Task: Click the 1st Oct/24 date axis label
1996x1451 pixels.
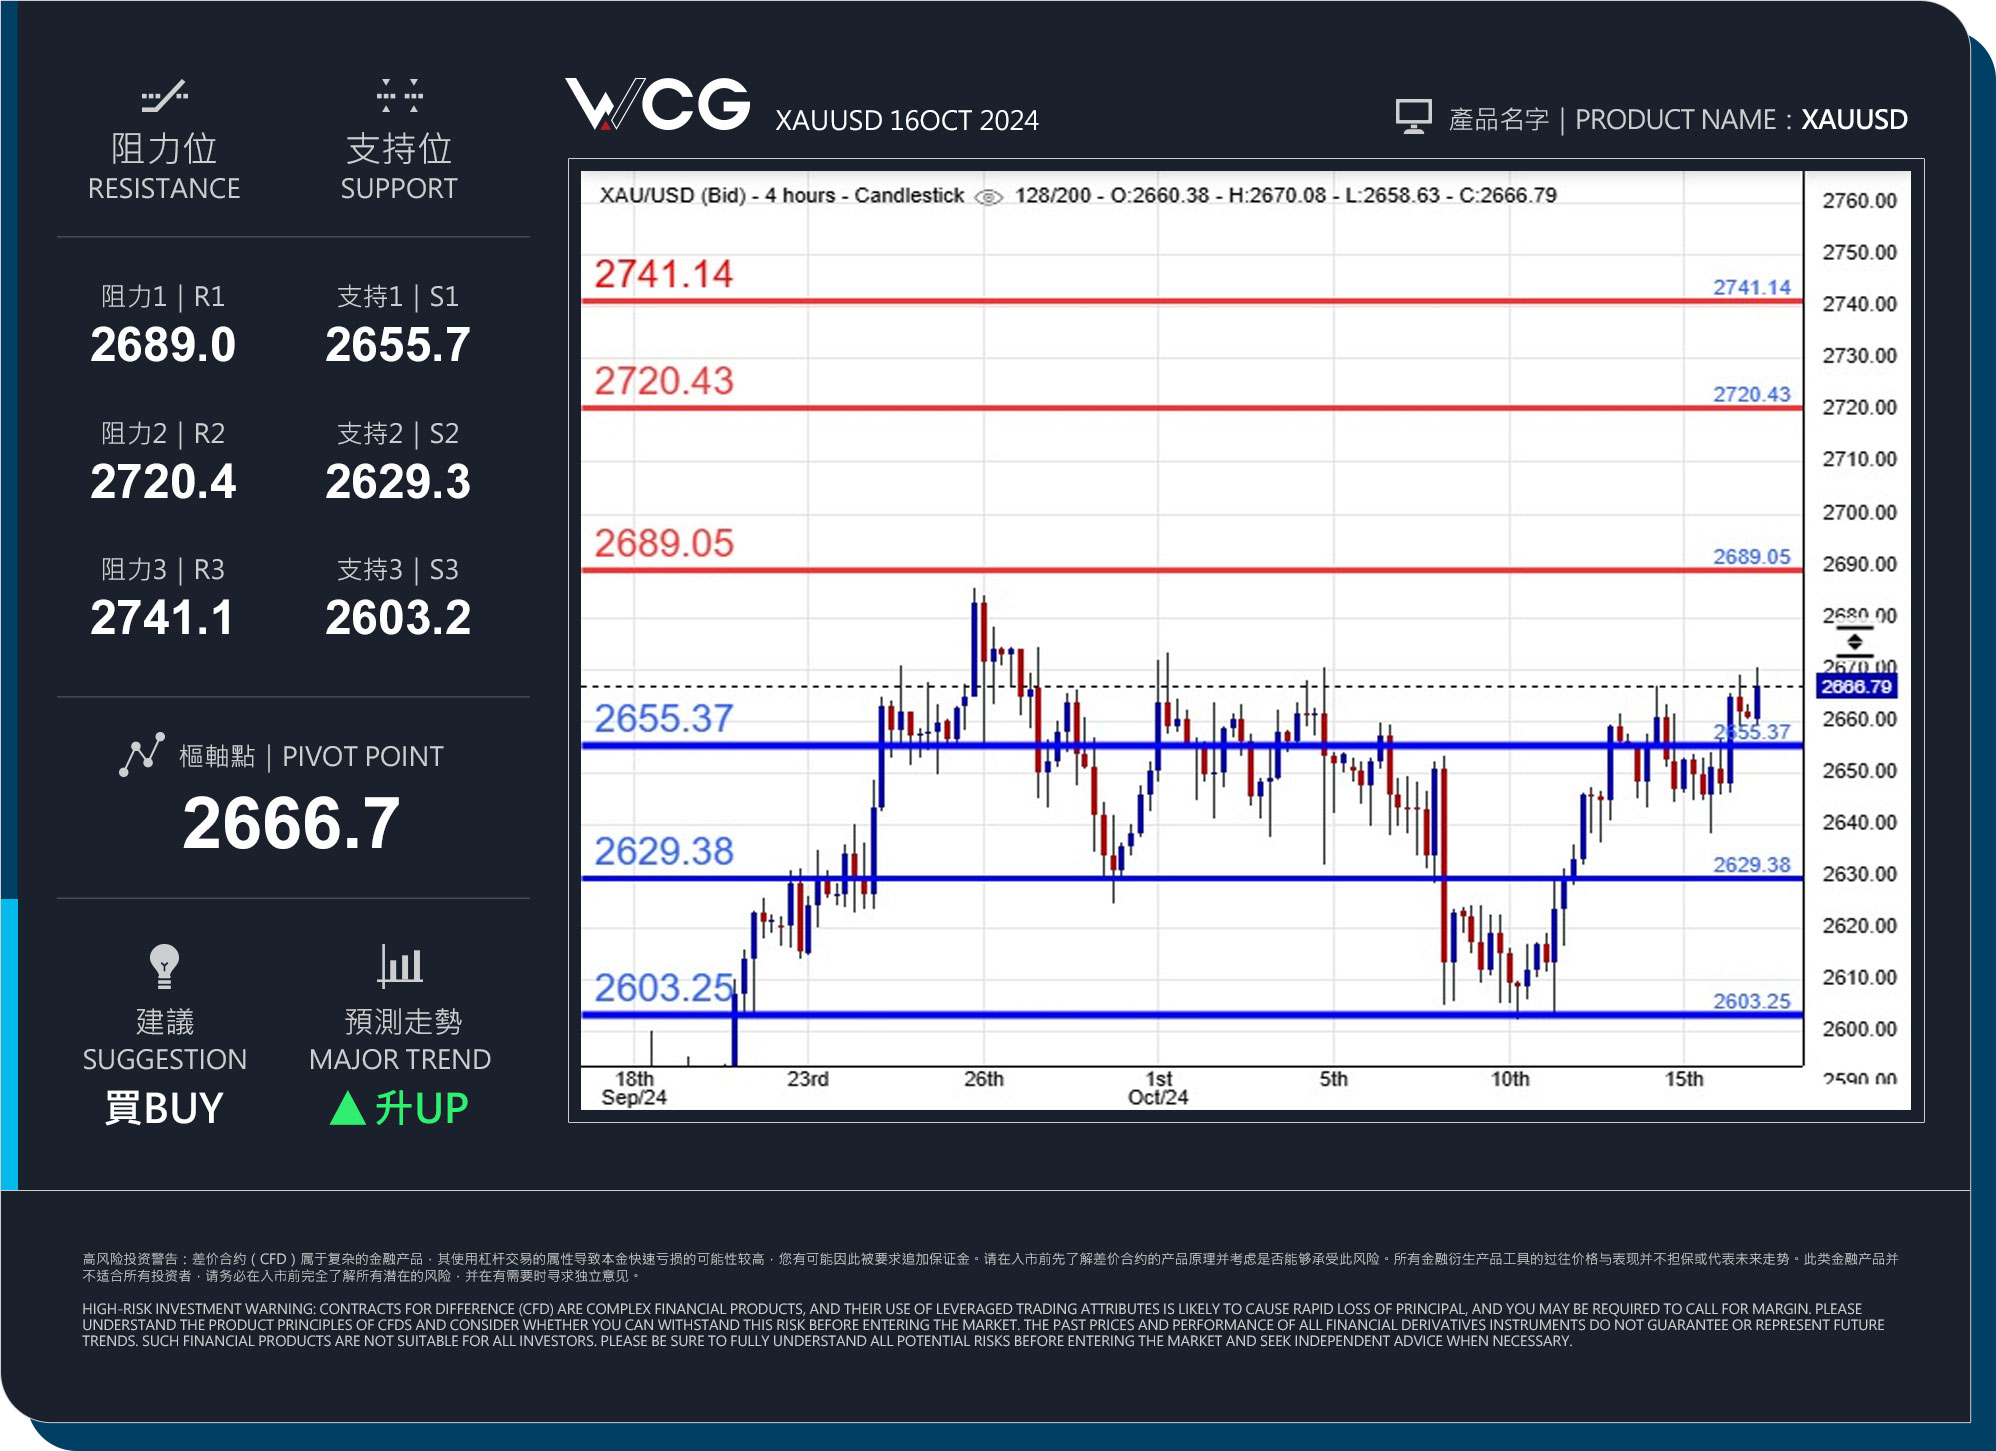Action: 1158,1088
